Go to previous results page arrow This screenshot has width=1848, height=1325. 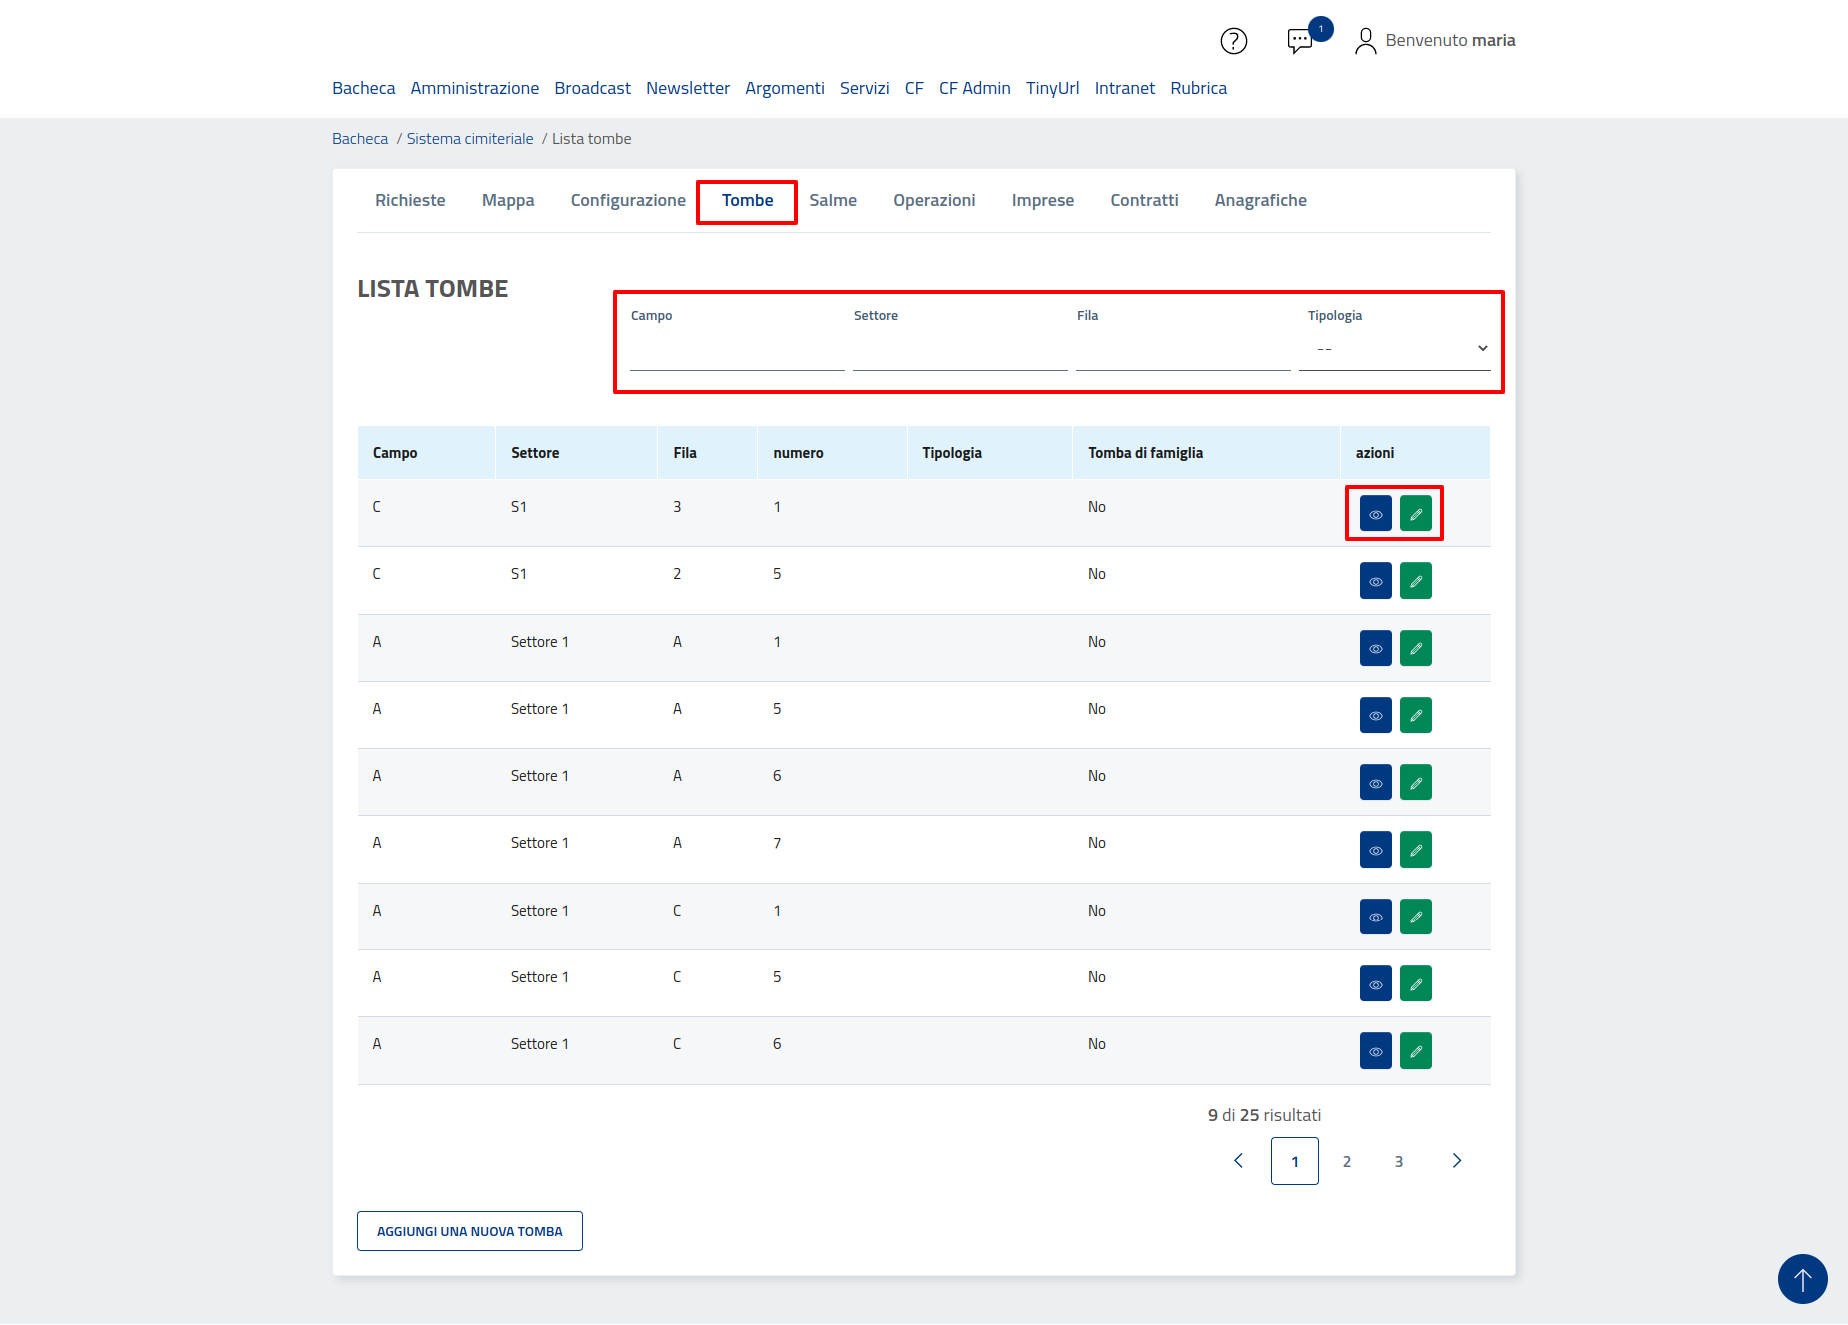point(1238,1161)
